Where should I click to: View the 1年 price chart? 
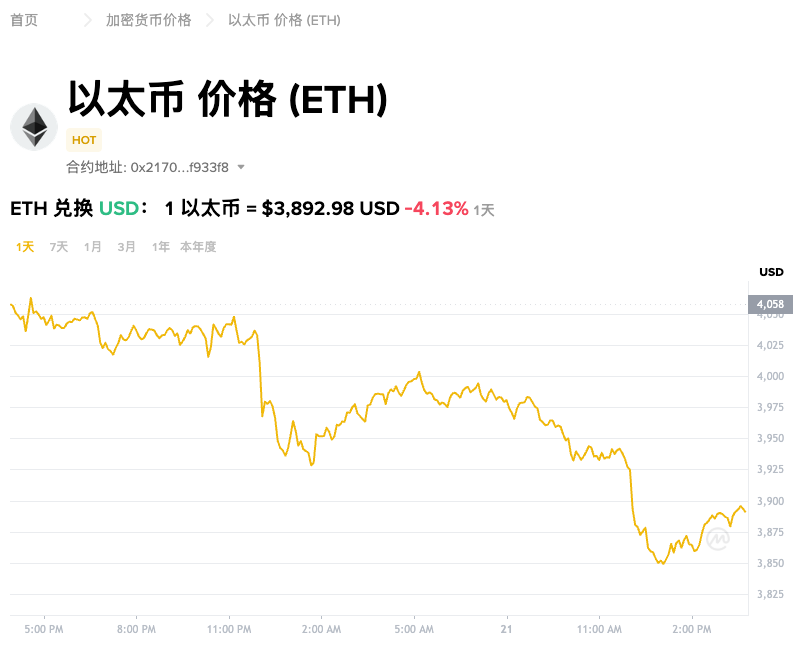159,246
